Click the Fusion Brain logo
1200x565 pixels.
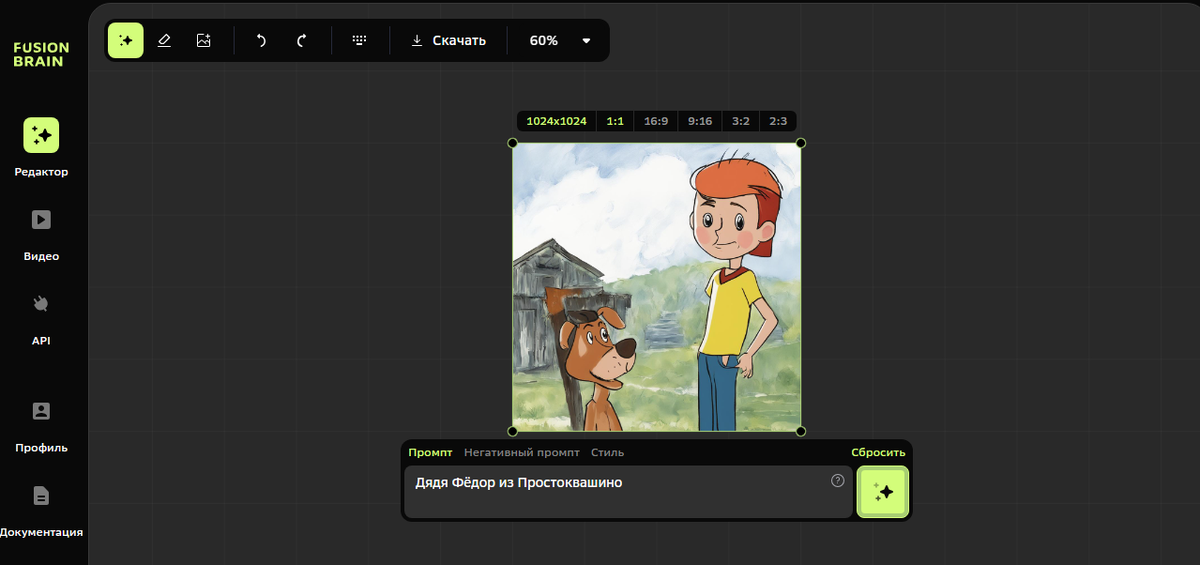click(x=41, y=54)
